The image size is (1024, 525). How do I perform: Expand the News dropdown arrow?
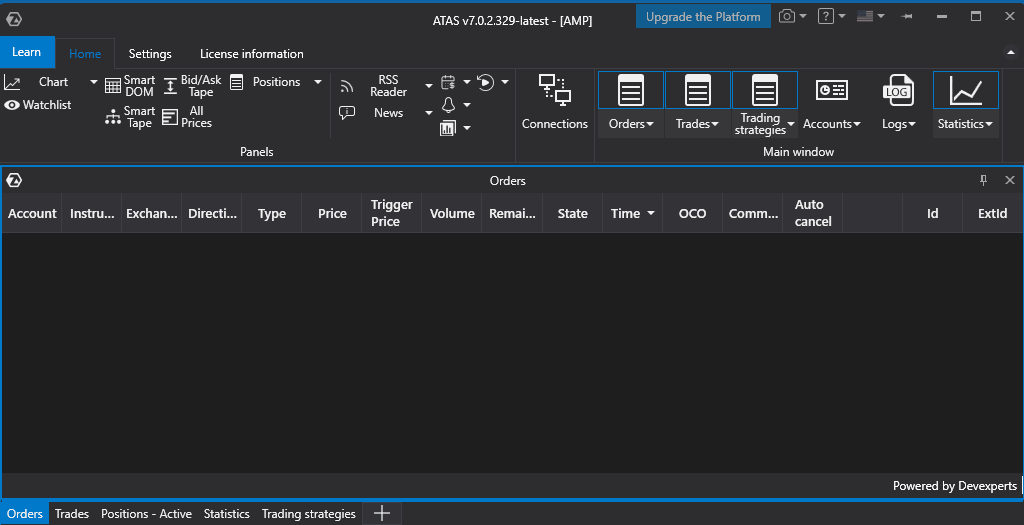[x=429, y=113]
